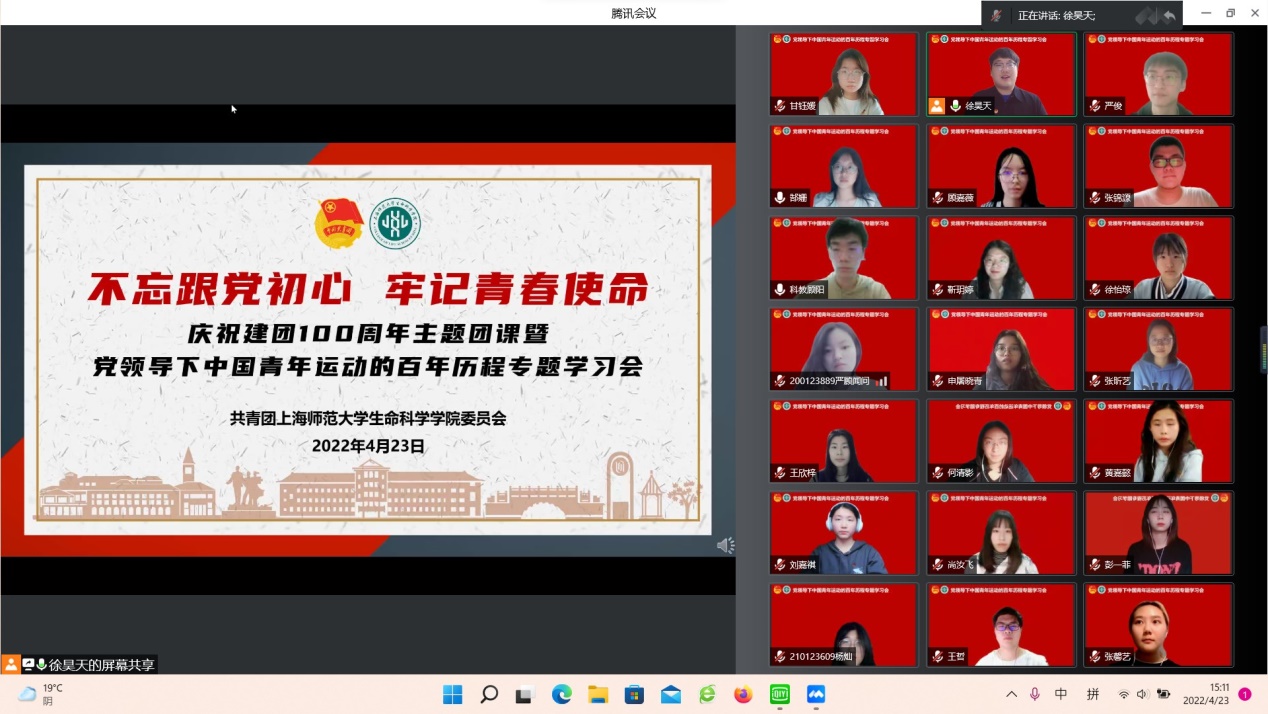
Task: Open the iQIYI app in taskbar
Action: point(779,694)
